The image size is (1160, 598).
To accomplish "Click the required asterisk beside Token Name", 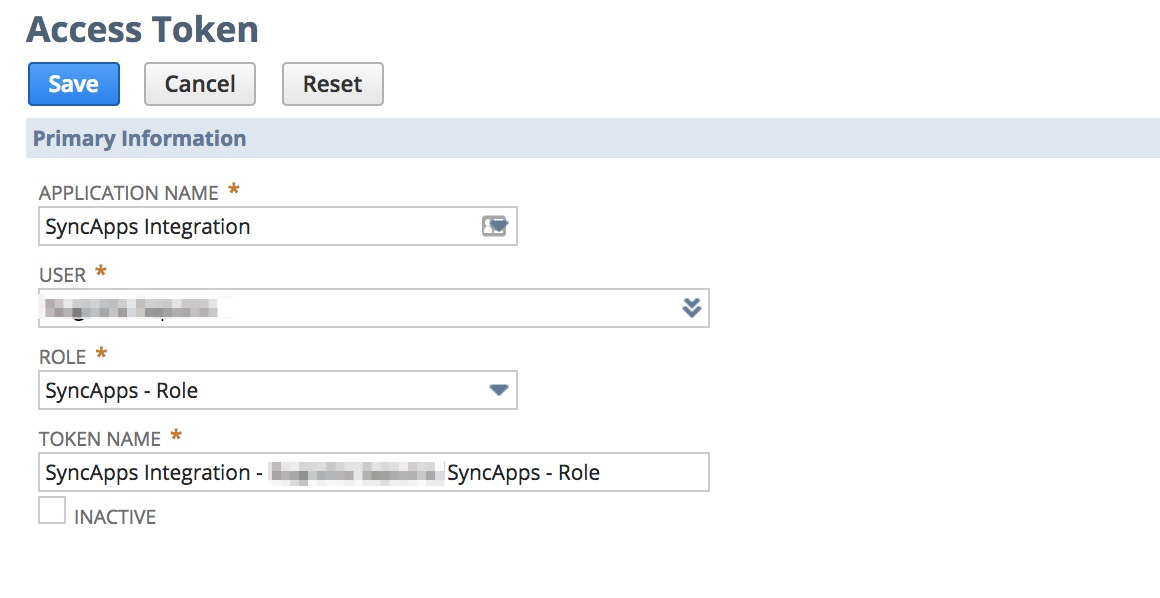I will pyautogui.click(x=176, y=436).
